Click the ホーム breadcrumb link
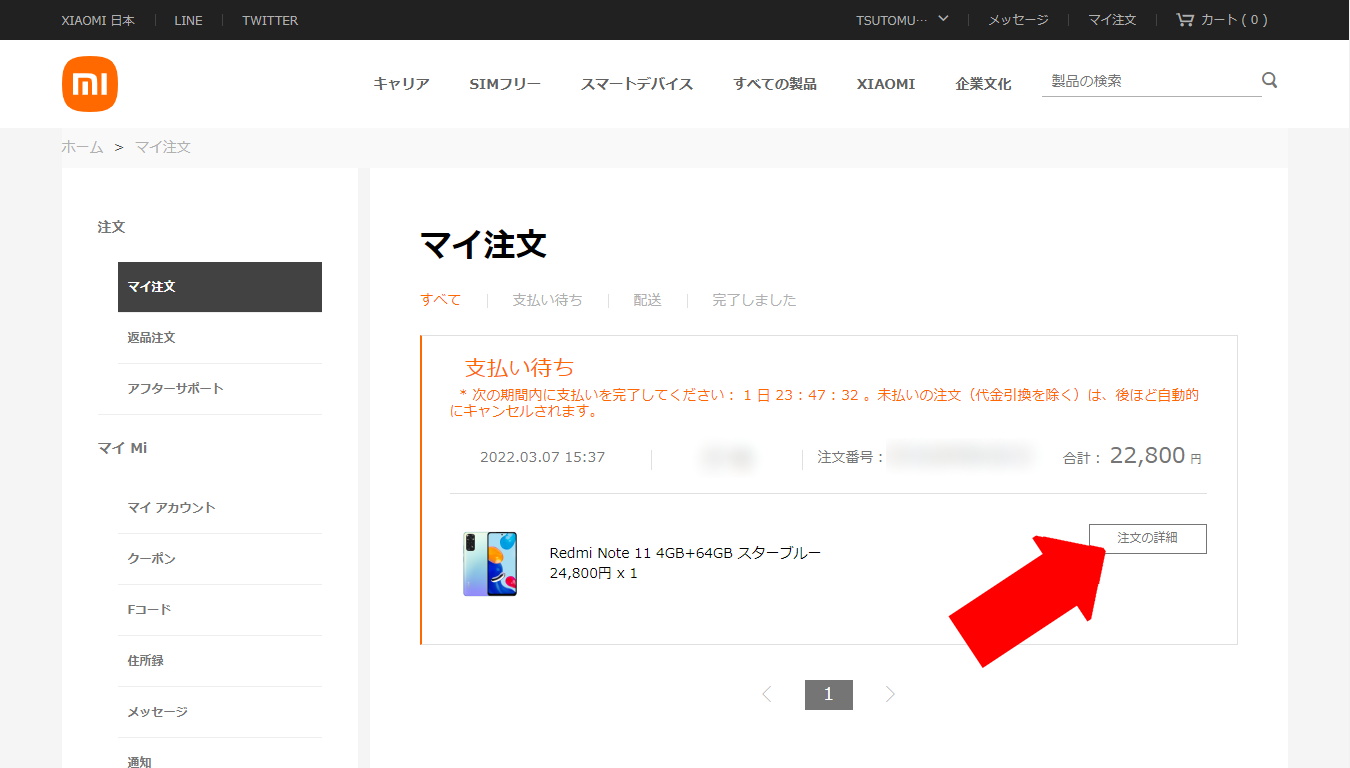The height and width of the screenshot is (768, 1350). [82, 147]
